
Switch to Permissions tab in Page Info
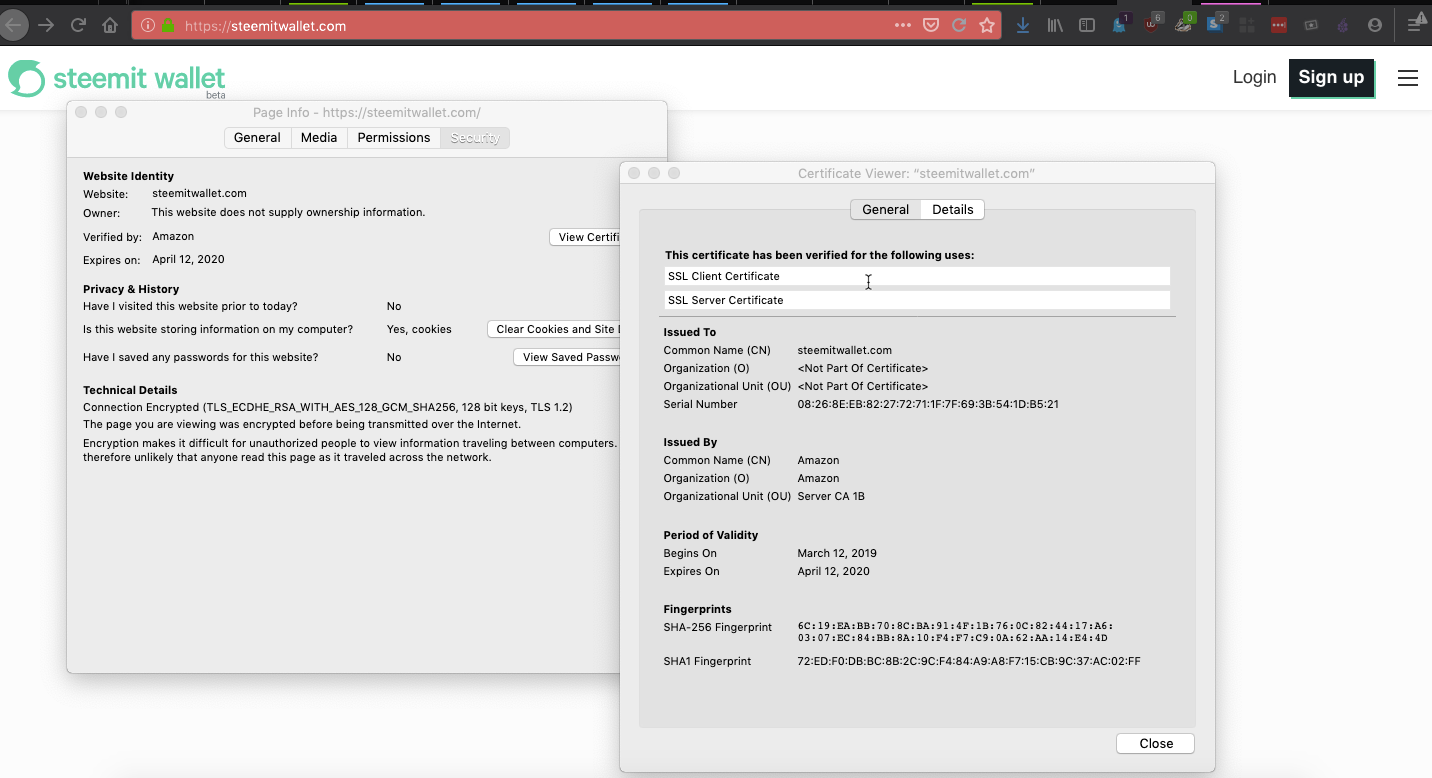(394, 138)
